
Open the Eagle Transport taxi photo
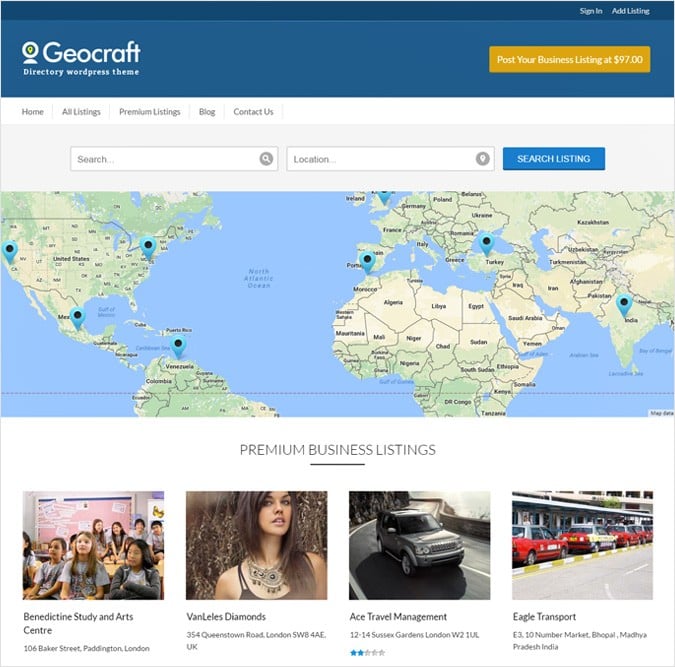582,545
